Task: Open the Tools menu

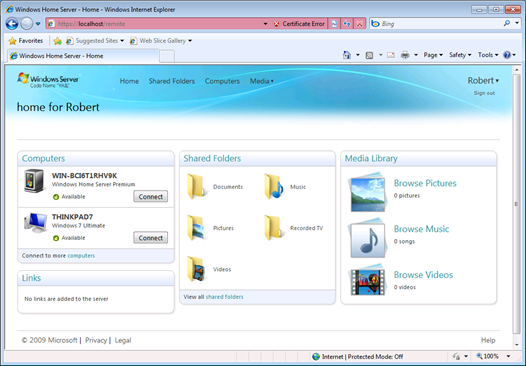Action: click(488, 55)
